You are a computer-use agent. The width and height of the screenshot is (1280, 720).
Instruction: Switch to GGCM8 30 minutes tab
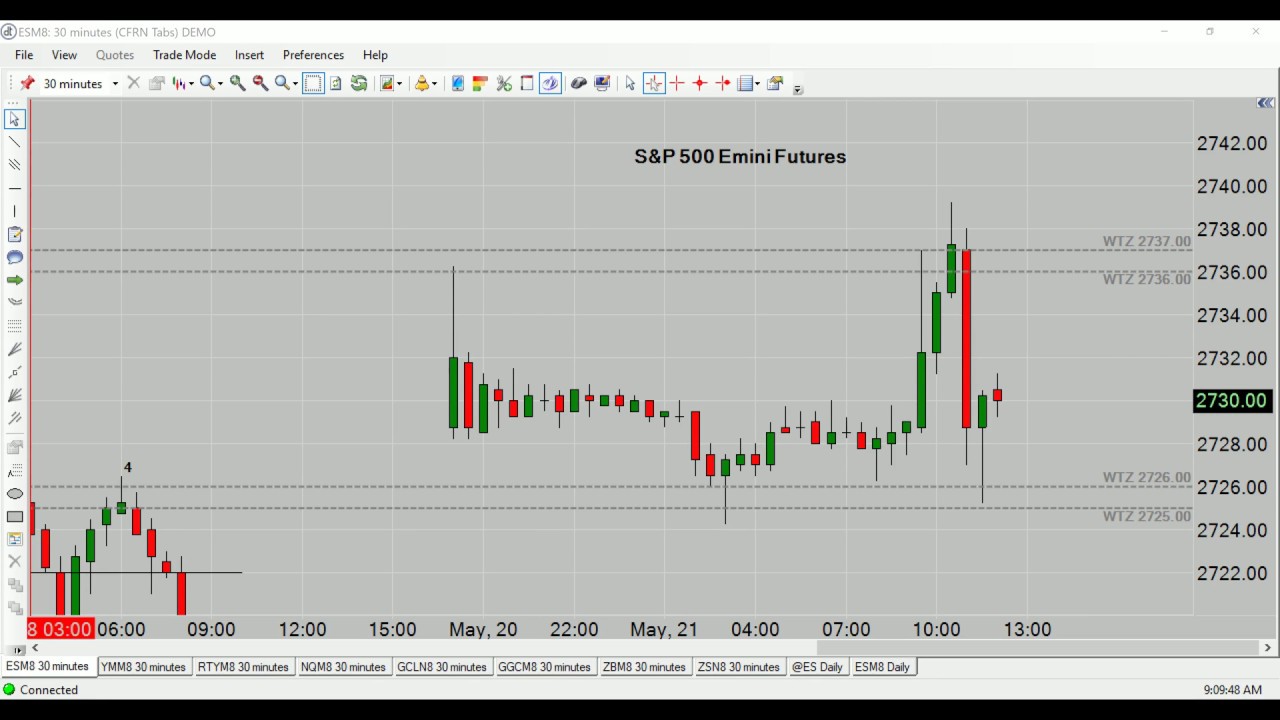(x=545, y=667)
